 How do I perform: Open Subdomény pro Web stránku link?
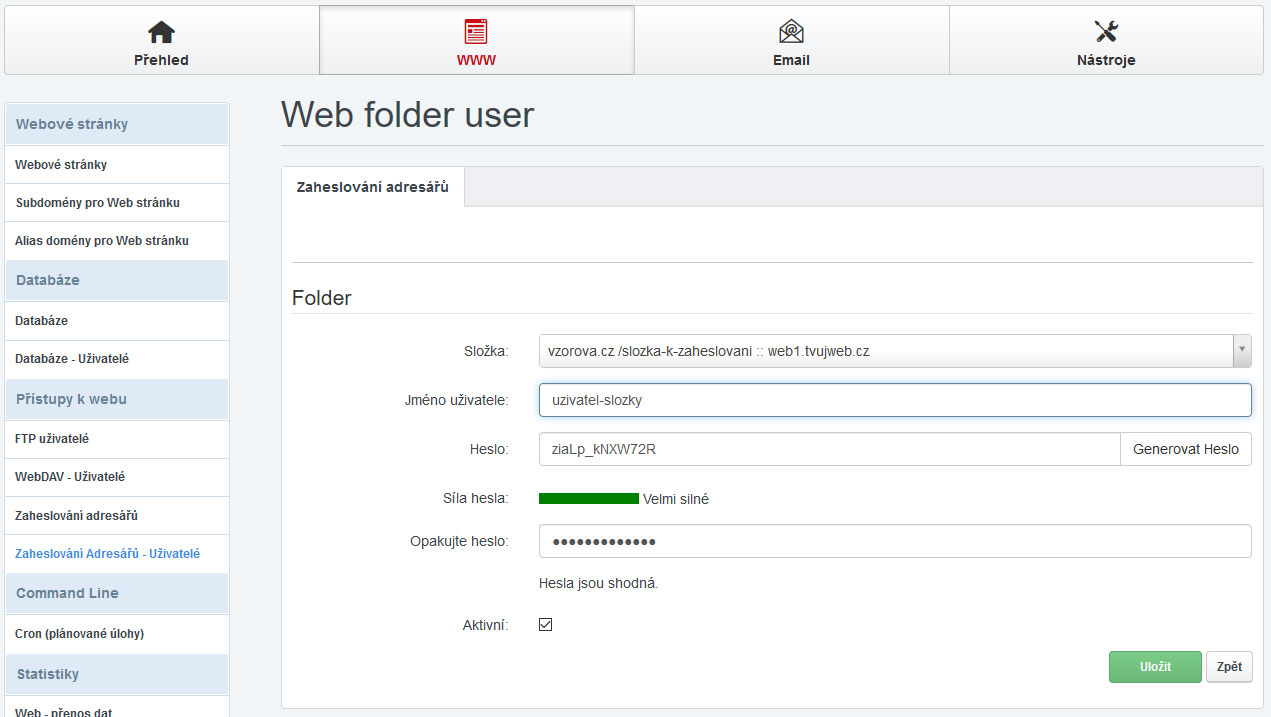pos(97,203)
